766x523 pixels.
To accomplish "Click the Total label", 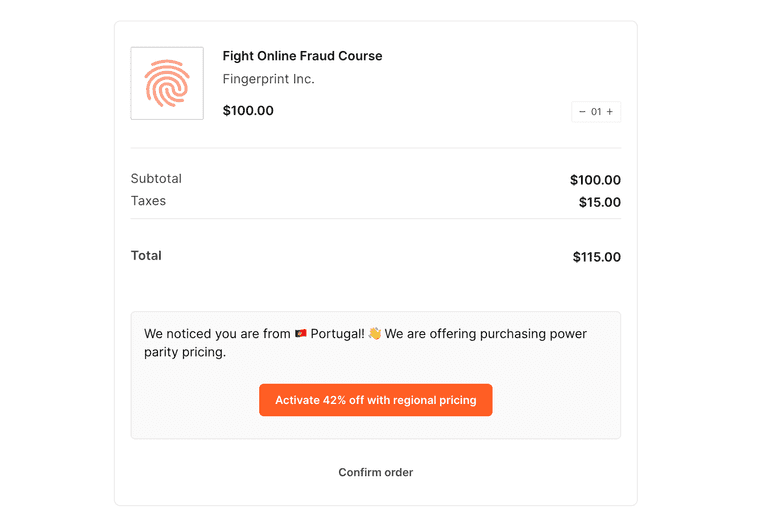I will tap(146, 256).
